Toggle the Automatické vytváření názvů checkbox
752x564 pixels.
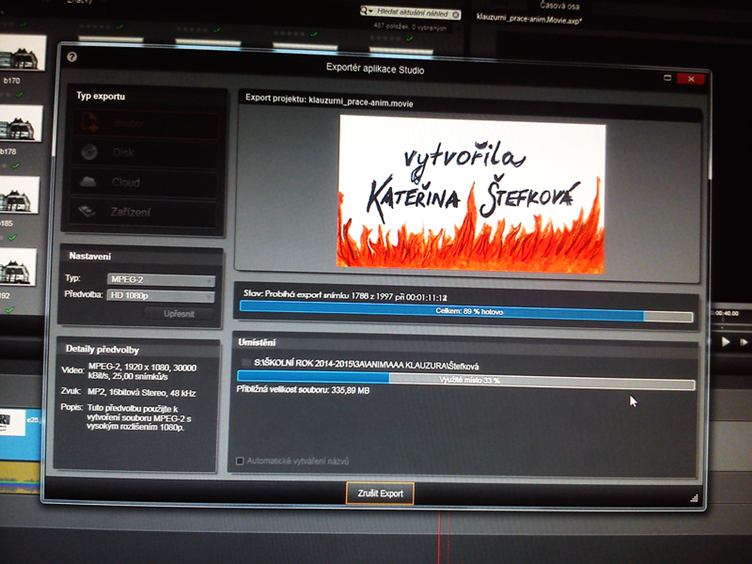tap(240, 461)
